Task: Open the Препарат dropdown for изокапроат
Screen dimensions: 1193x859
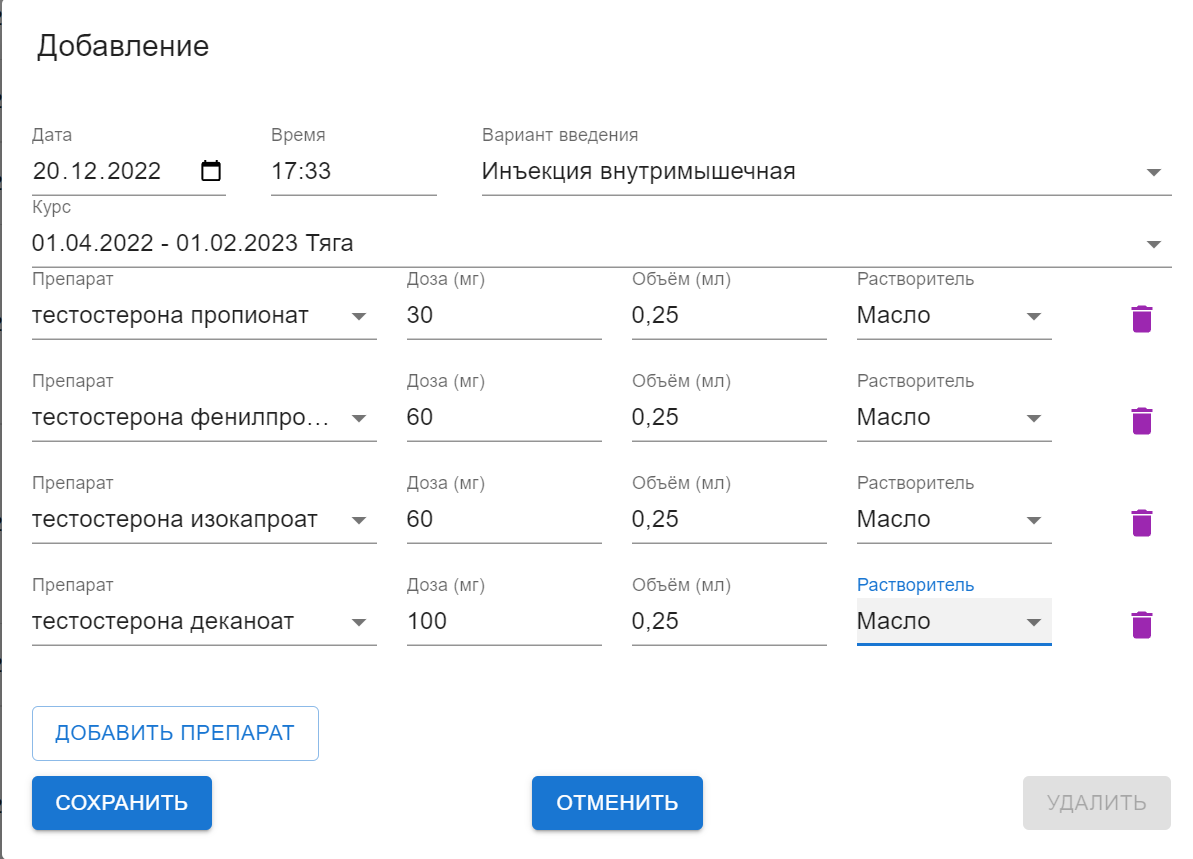Action: tap(359, 519)
